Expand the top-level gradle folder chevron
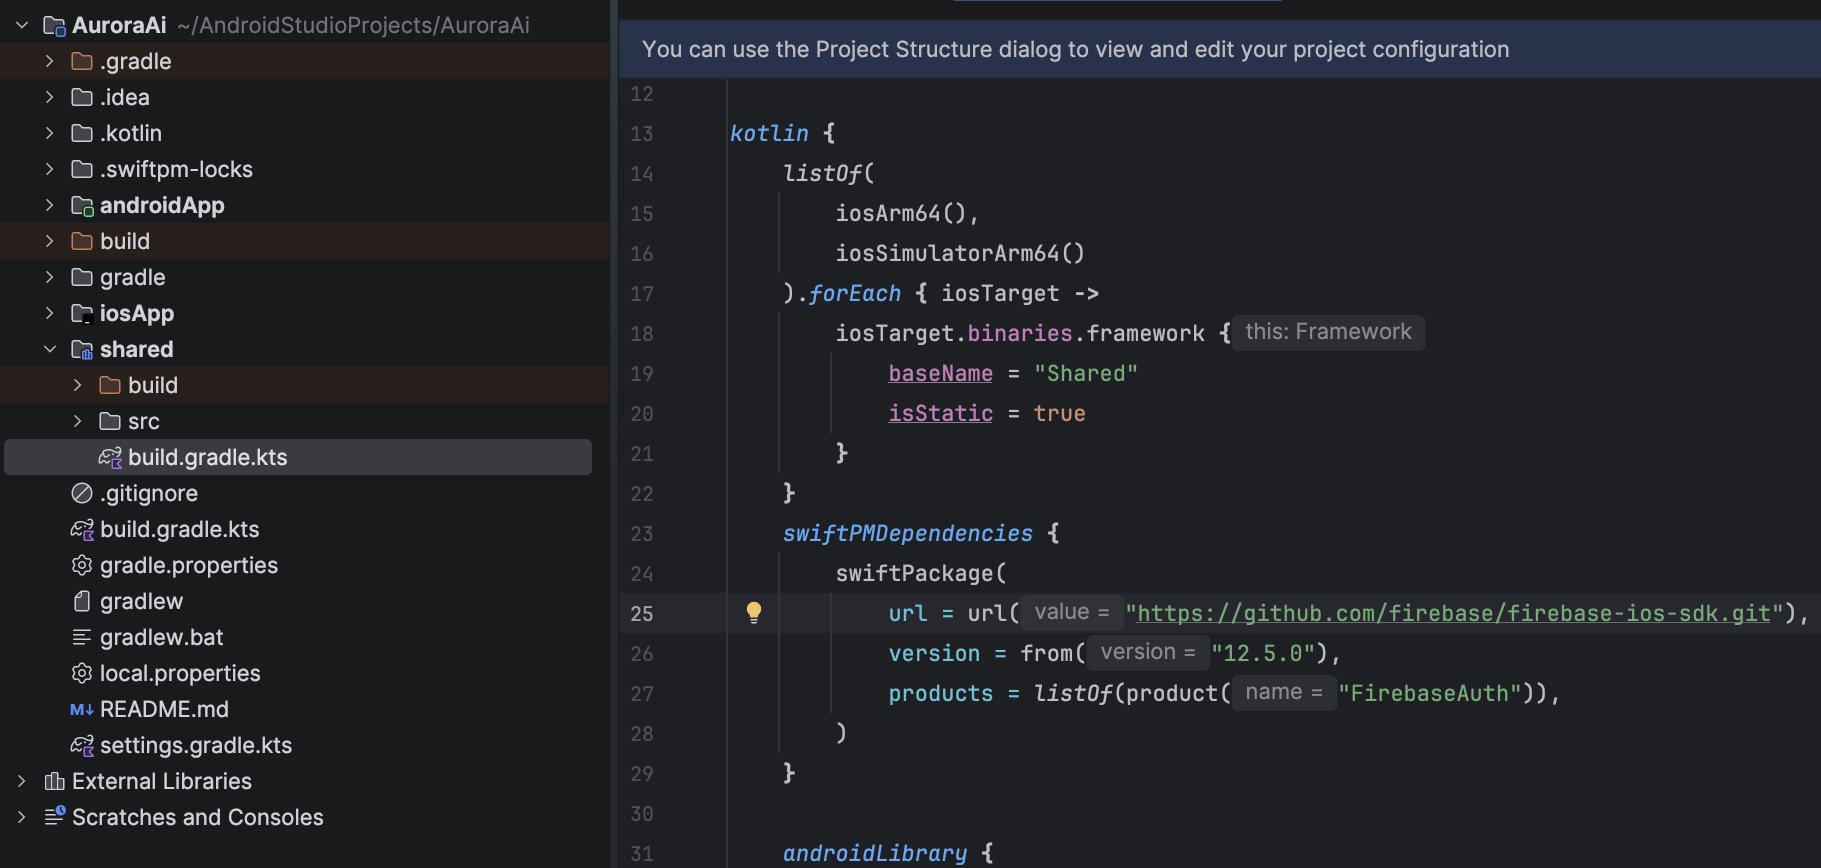 [50, 277]
